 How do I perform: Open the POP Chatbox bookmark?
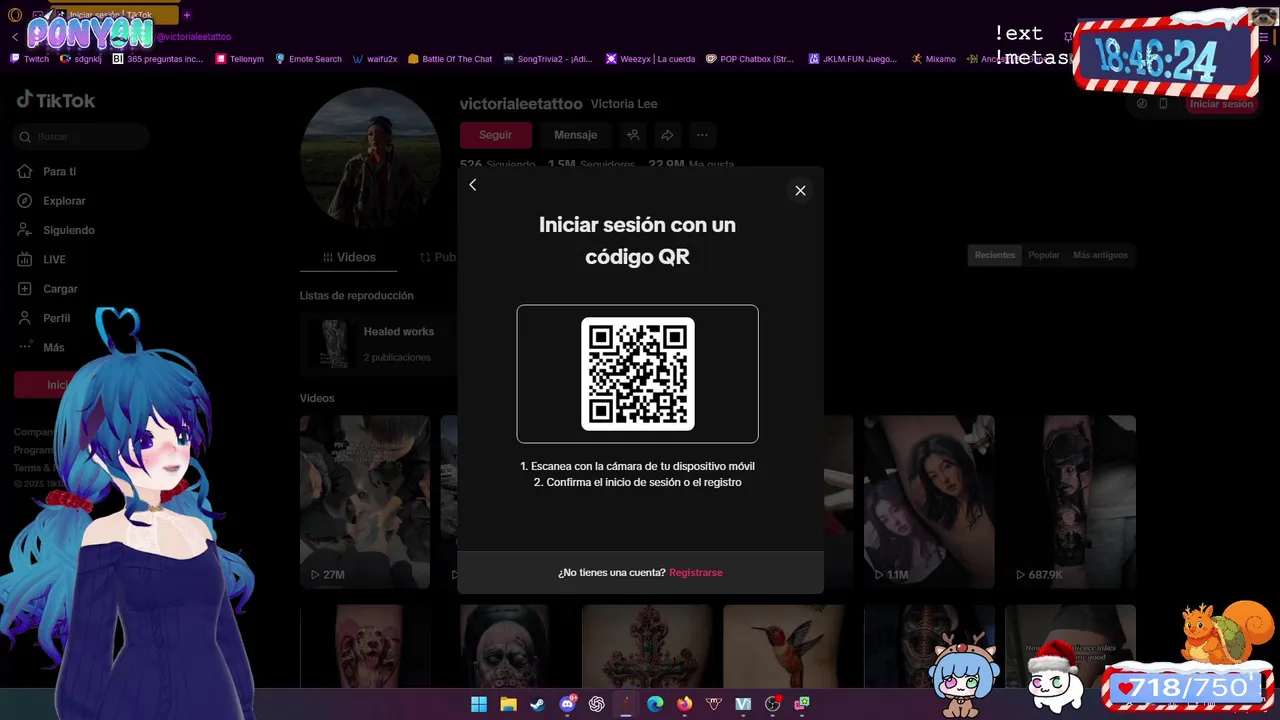750,59
